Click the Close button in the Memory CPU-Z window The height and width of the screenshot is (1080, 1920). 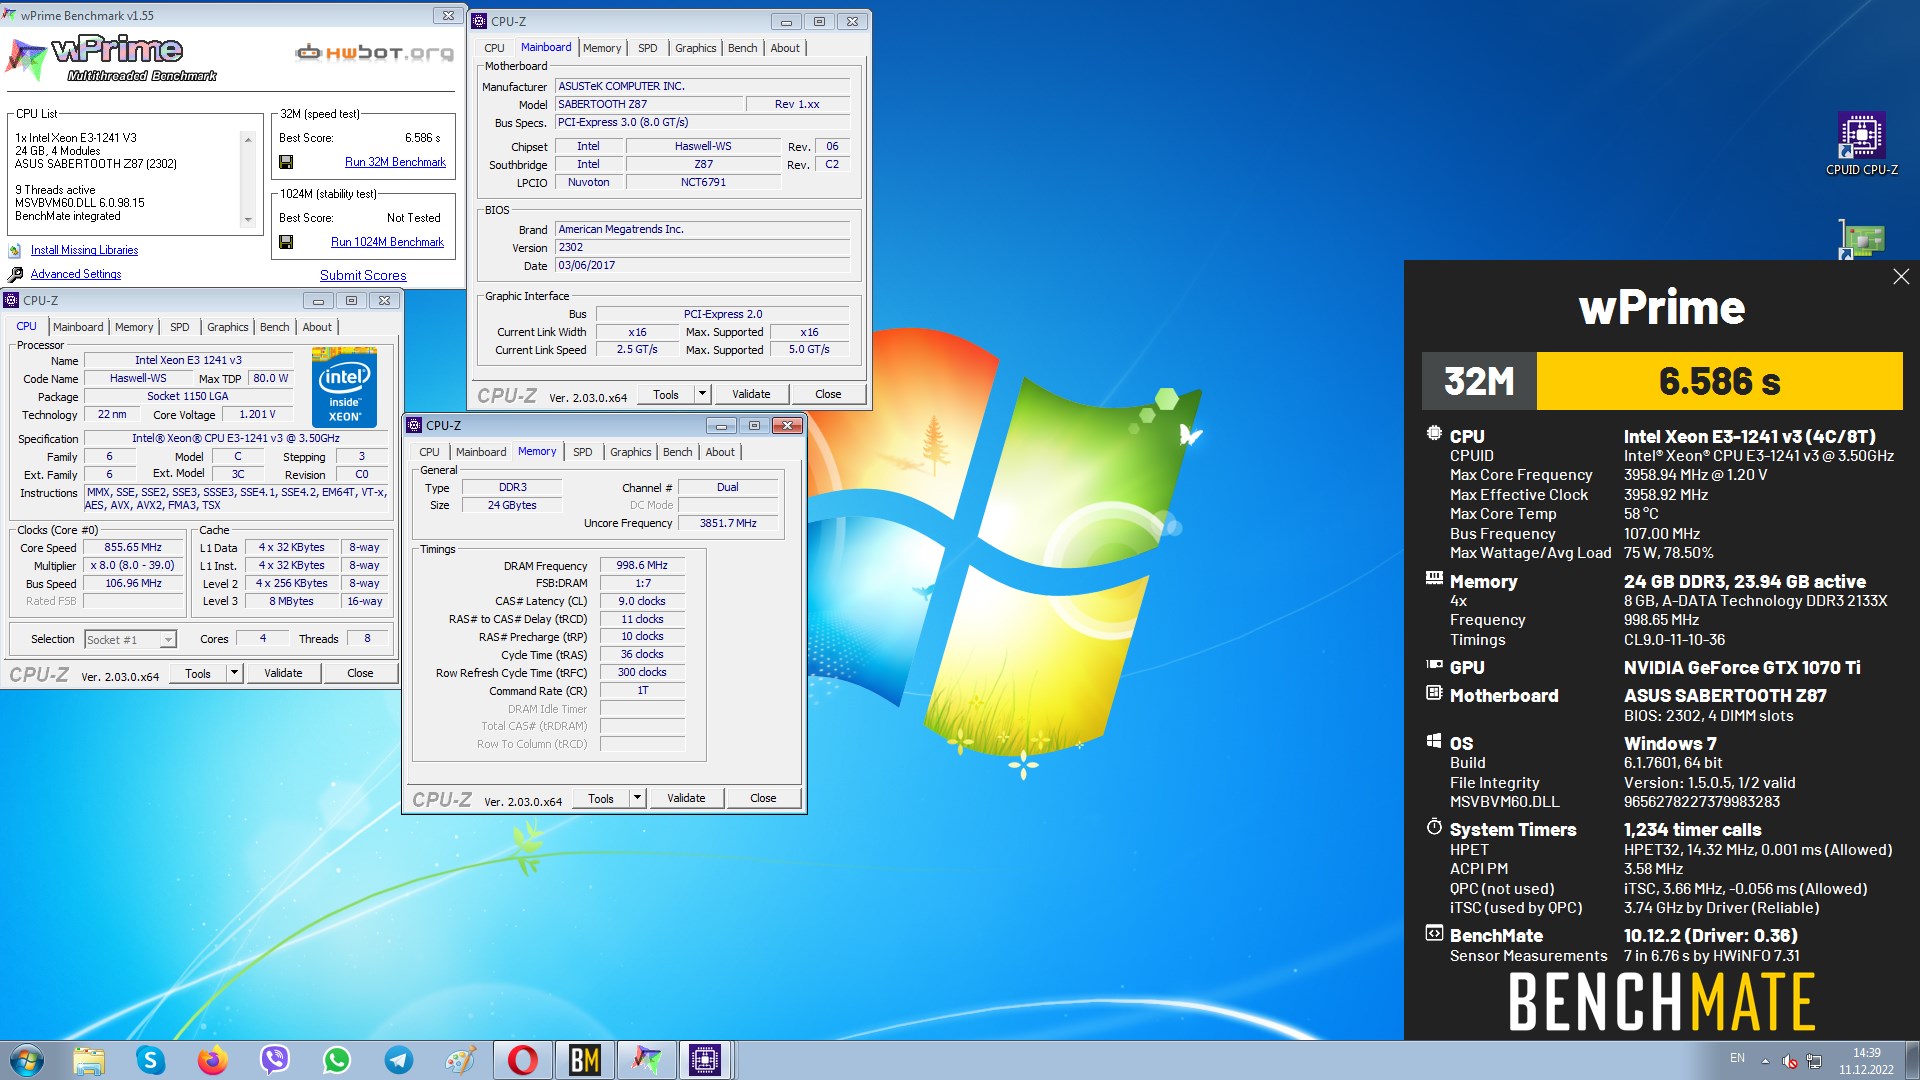click(763, 798)
